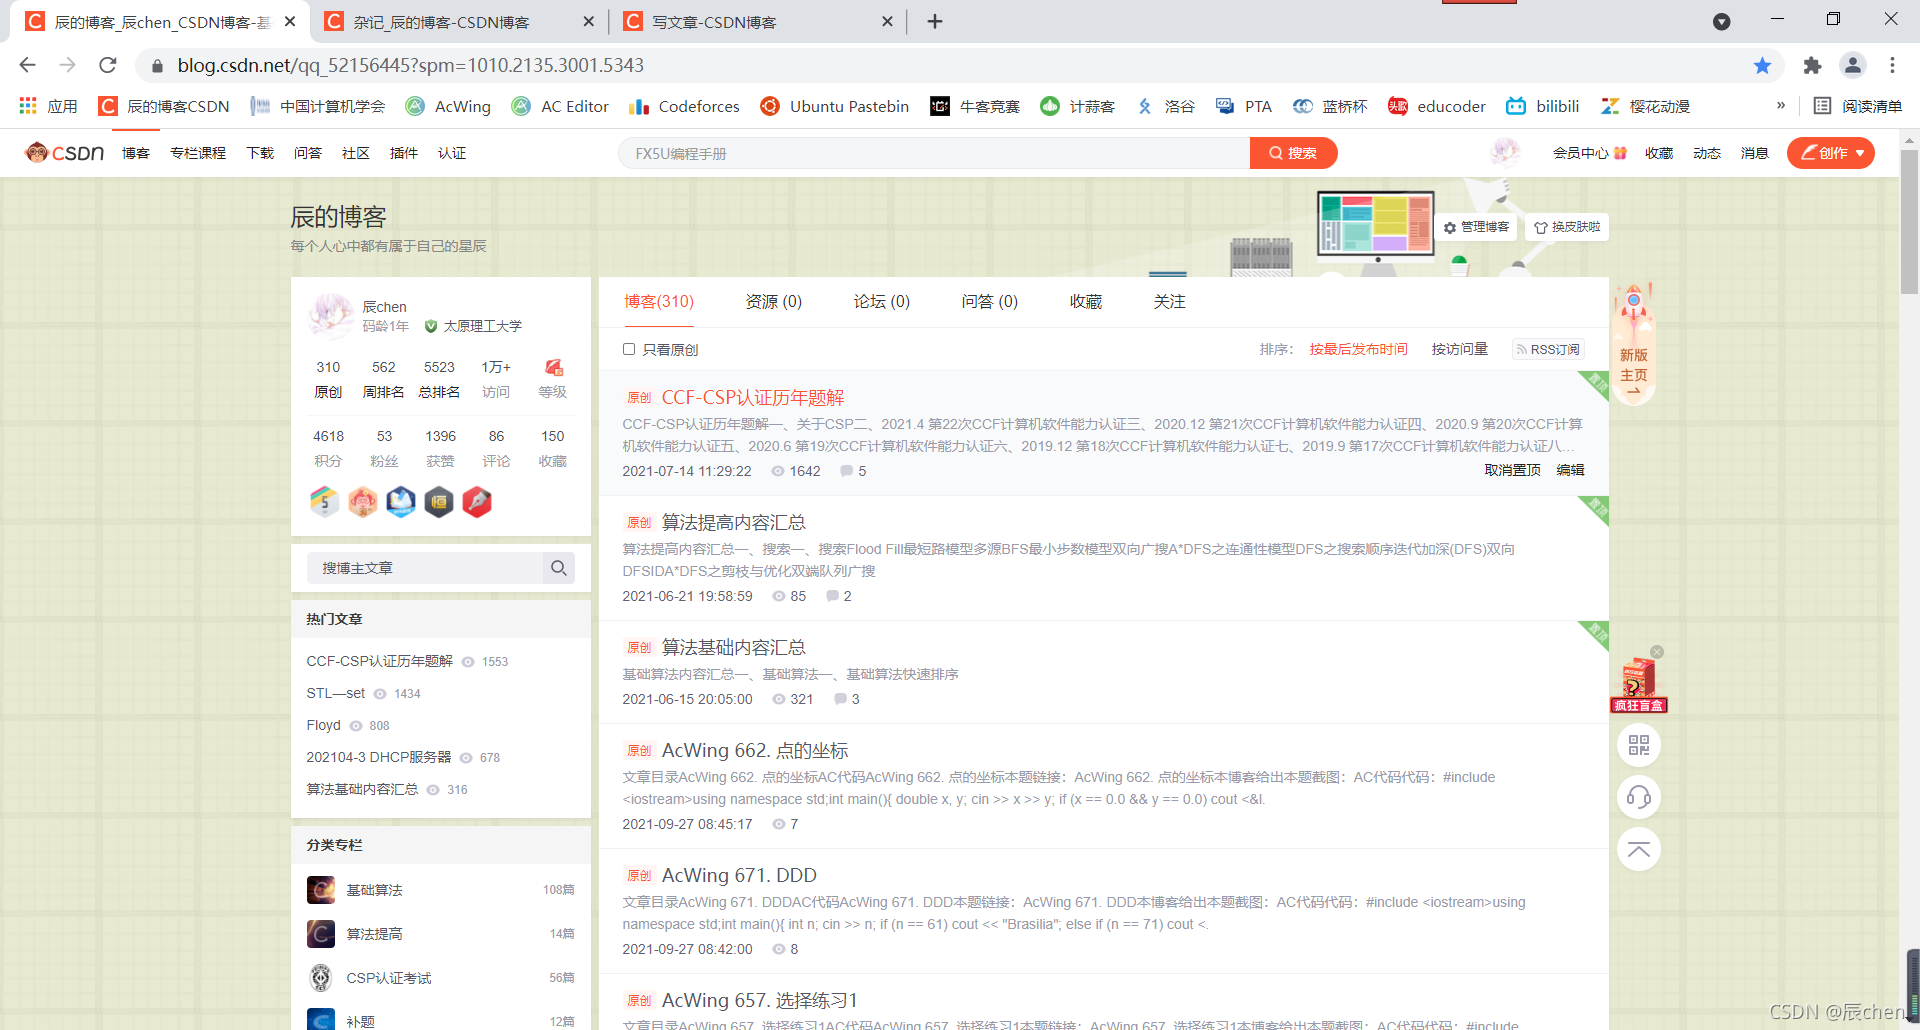
Task: Open the Apps (应用) grid bookmark
Action: click(48, 106)
